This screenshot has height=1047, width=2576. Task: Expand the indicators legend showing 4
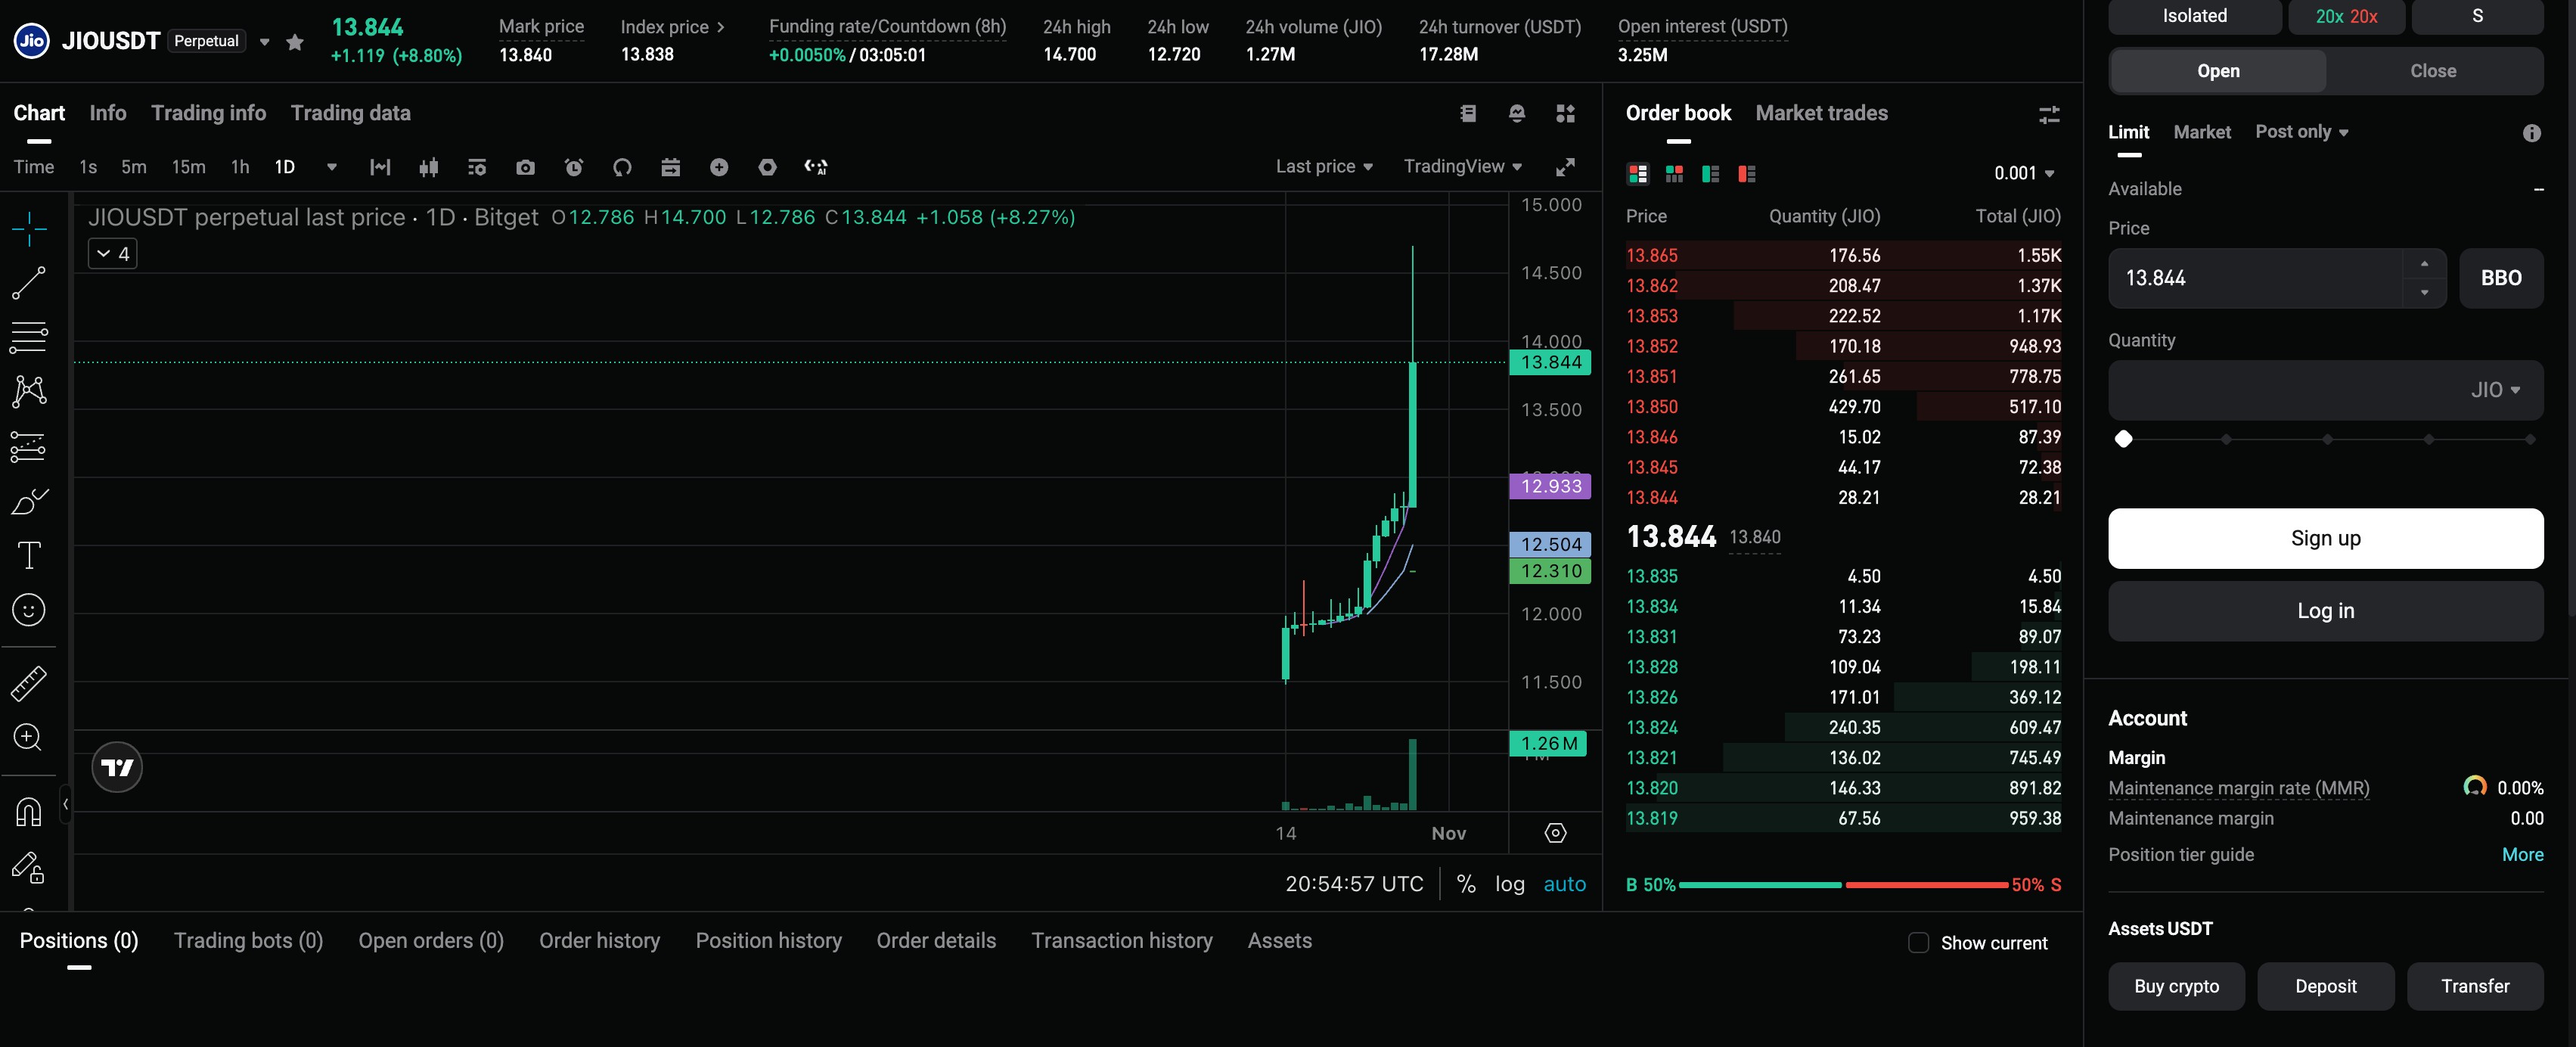coord(112,254)
